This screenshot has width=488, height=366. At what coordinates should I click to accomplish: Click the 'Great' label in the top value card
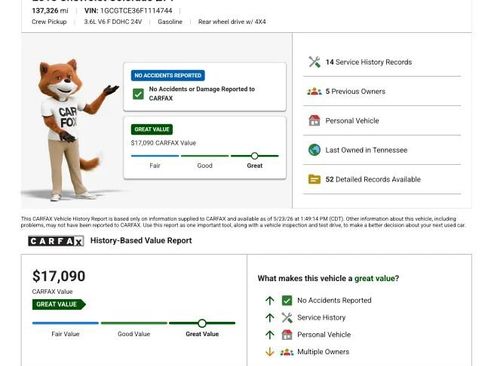pos(255,166)
